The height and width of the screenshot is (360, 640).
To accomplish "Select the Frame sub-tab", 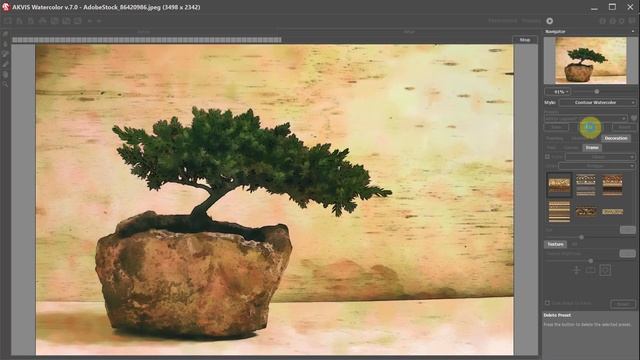I will point(592,147).
